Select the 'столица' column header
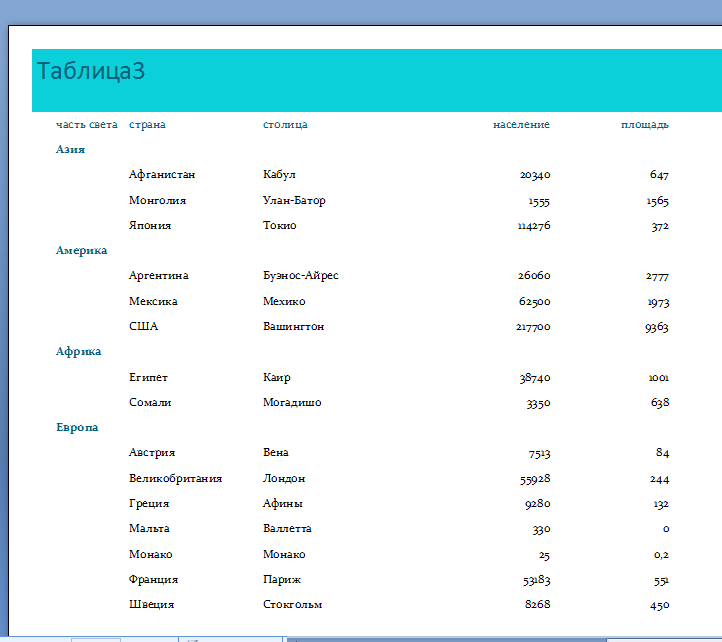722x642 pixels. [285, 124]
